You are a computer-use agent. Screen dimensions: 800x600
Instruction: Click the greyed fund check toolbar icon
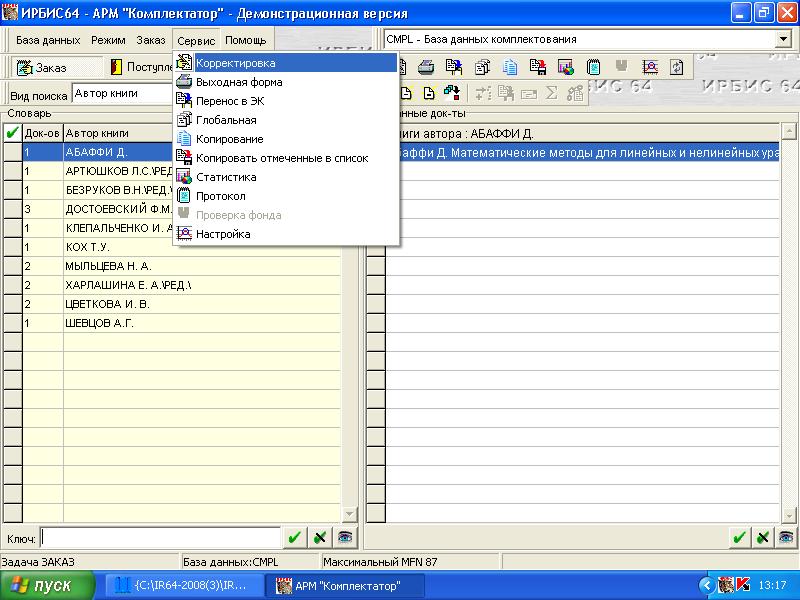pos(621,66)
